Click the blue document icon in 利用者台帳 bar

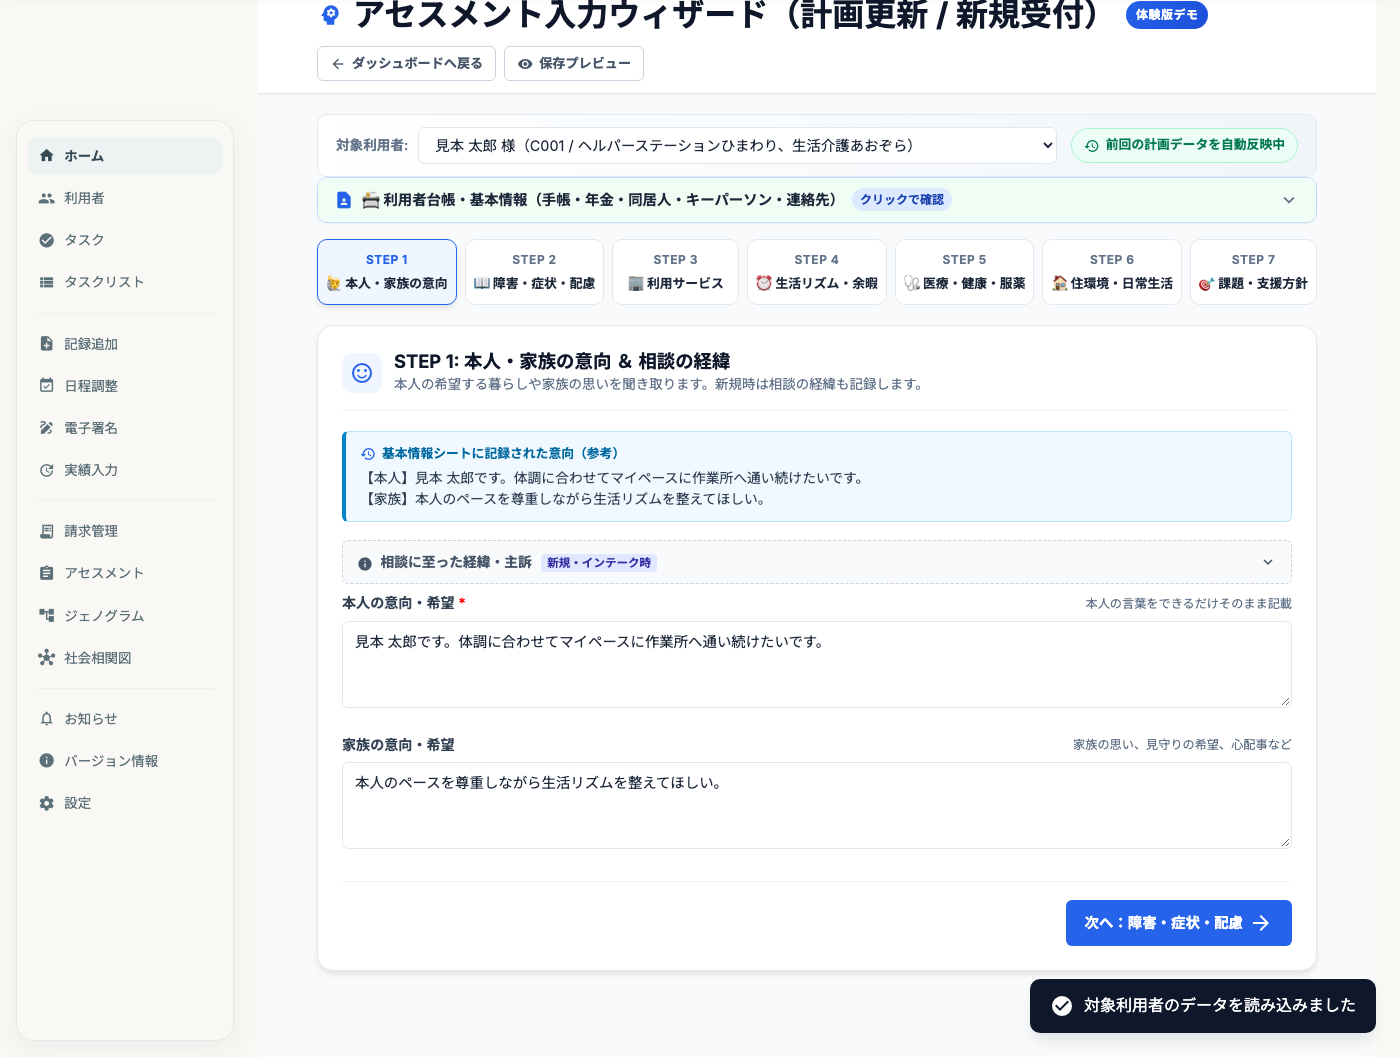click(344, 200)
